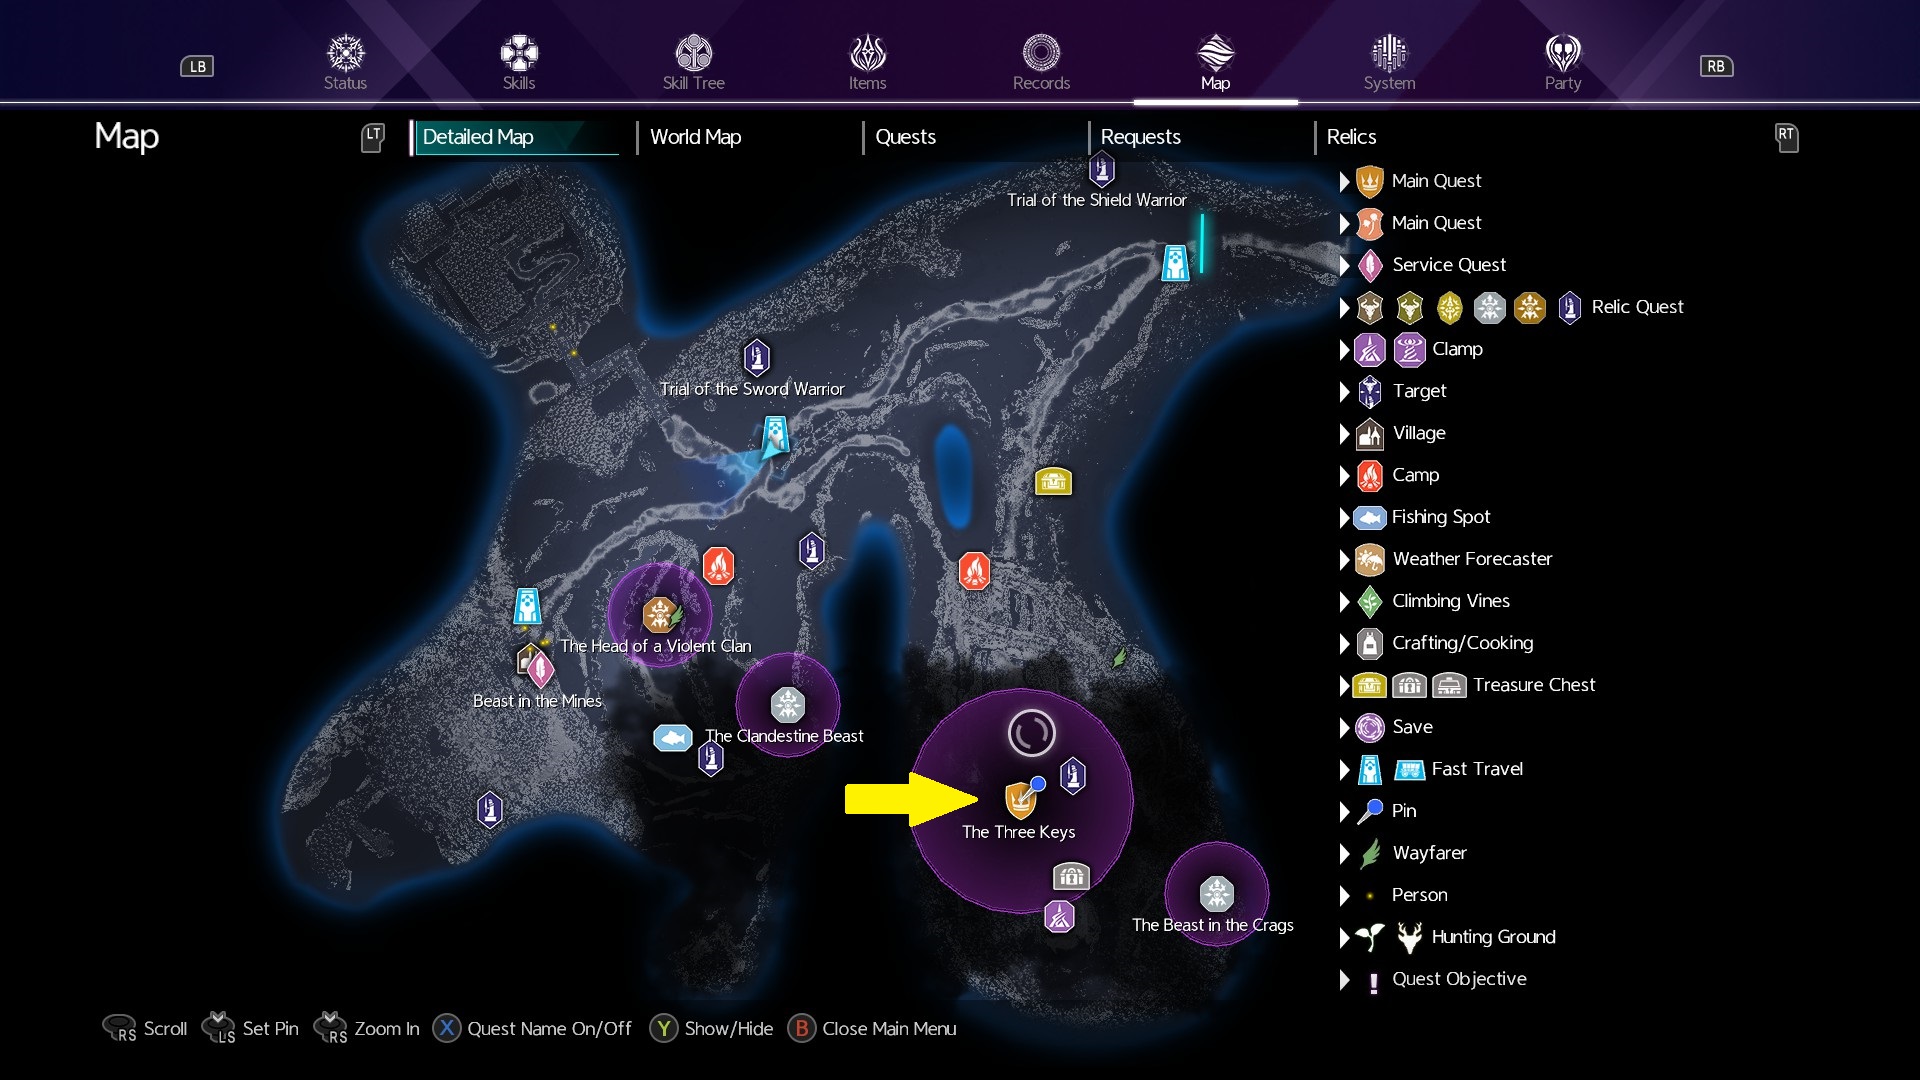Switch to the World Map tab

(x=695, y=137)
